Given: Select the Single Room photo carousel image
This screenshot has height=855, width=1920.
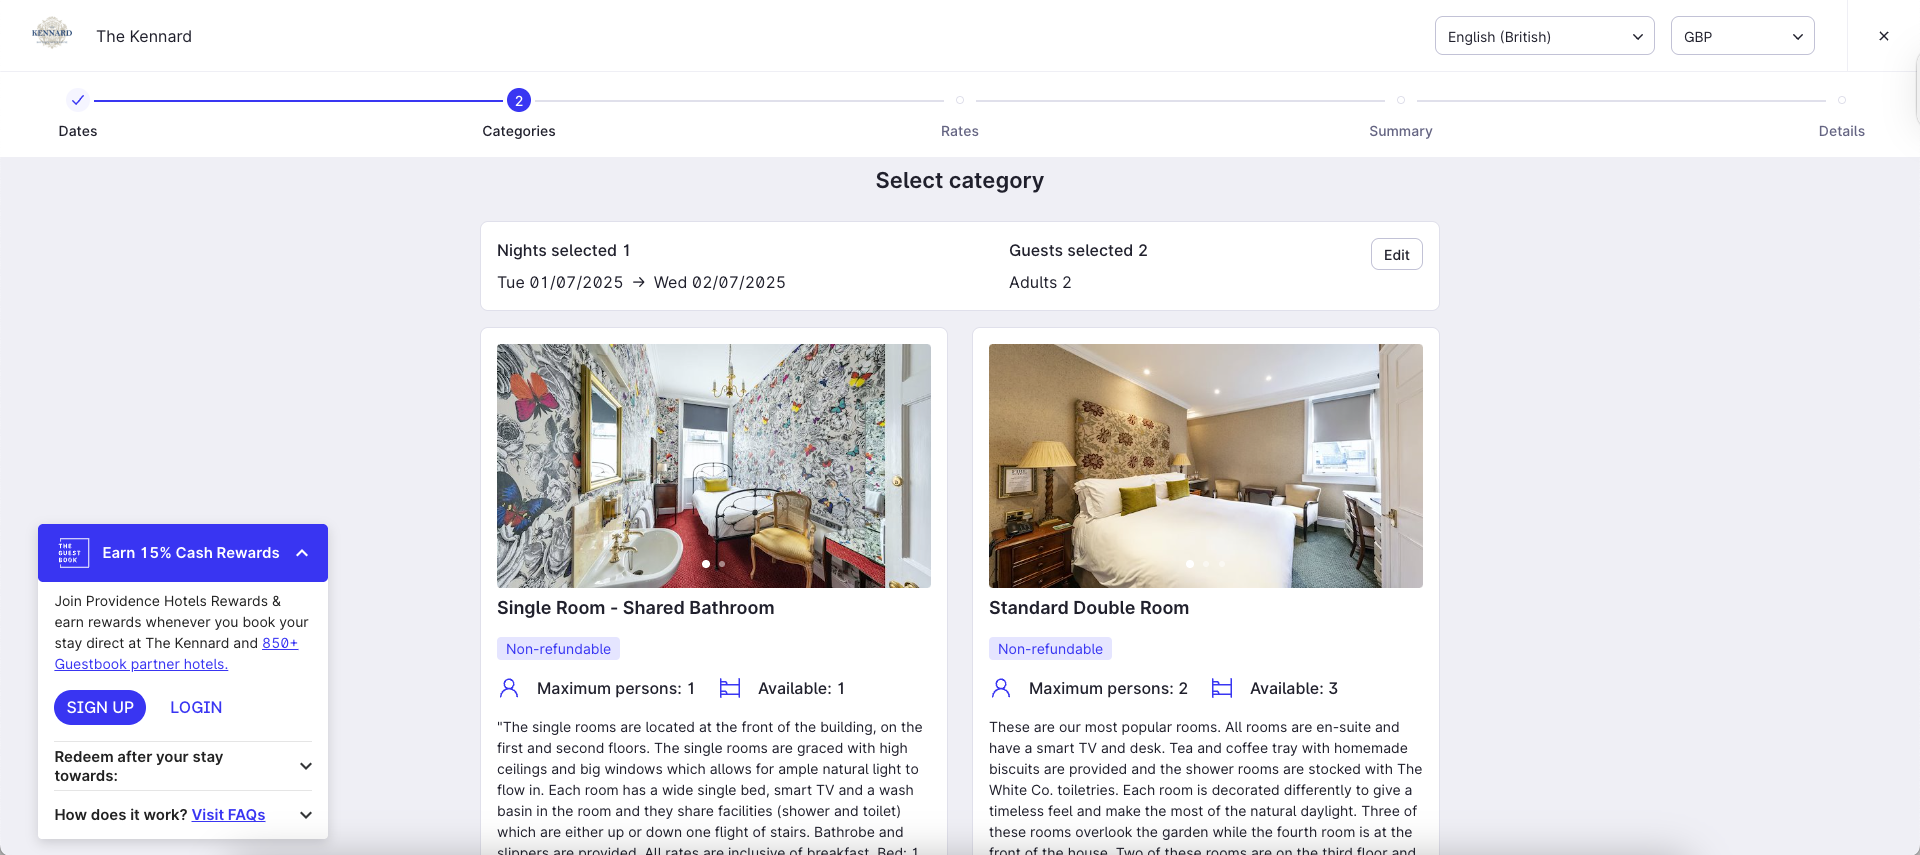Looking at the screenshot, I should tap(714, 466).
